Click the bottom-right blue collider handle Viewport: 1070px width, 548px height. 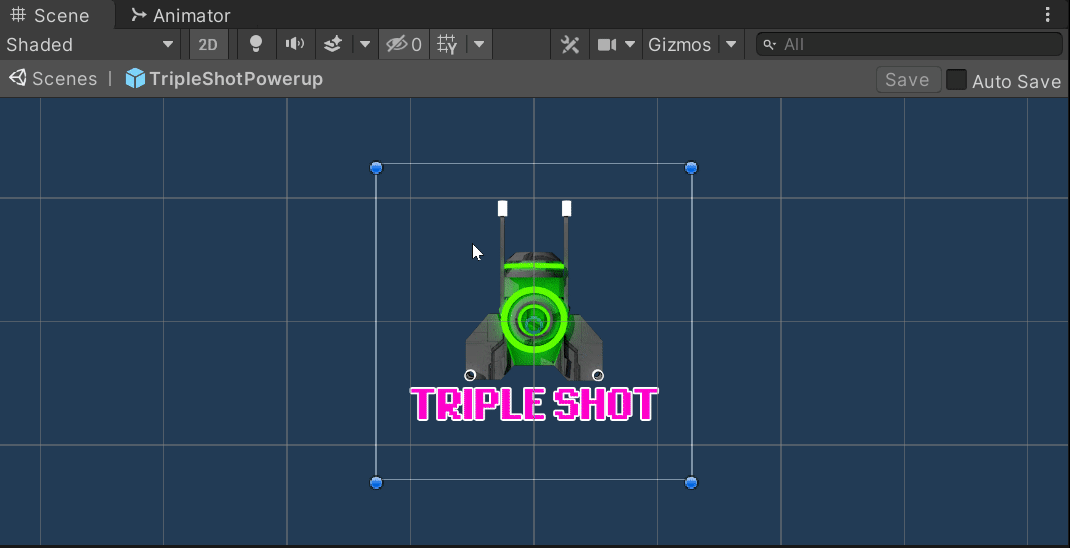[x=691, y=482]
